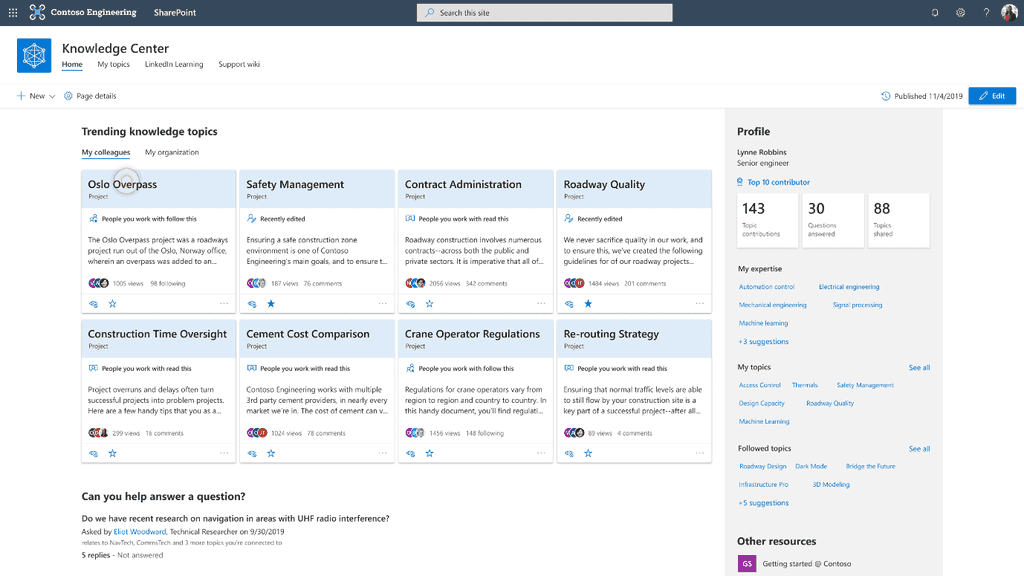Open more options on Contract Administration card
Viewport: 1024px width, 576px height.
[541, 303]
